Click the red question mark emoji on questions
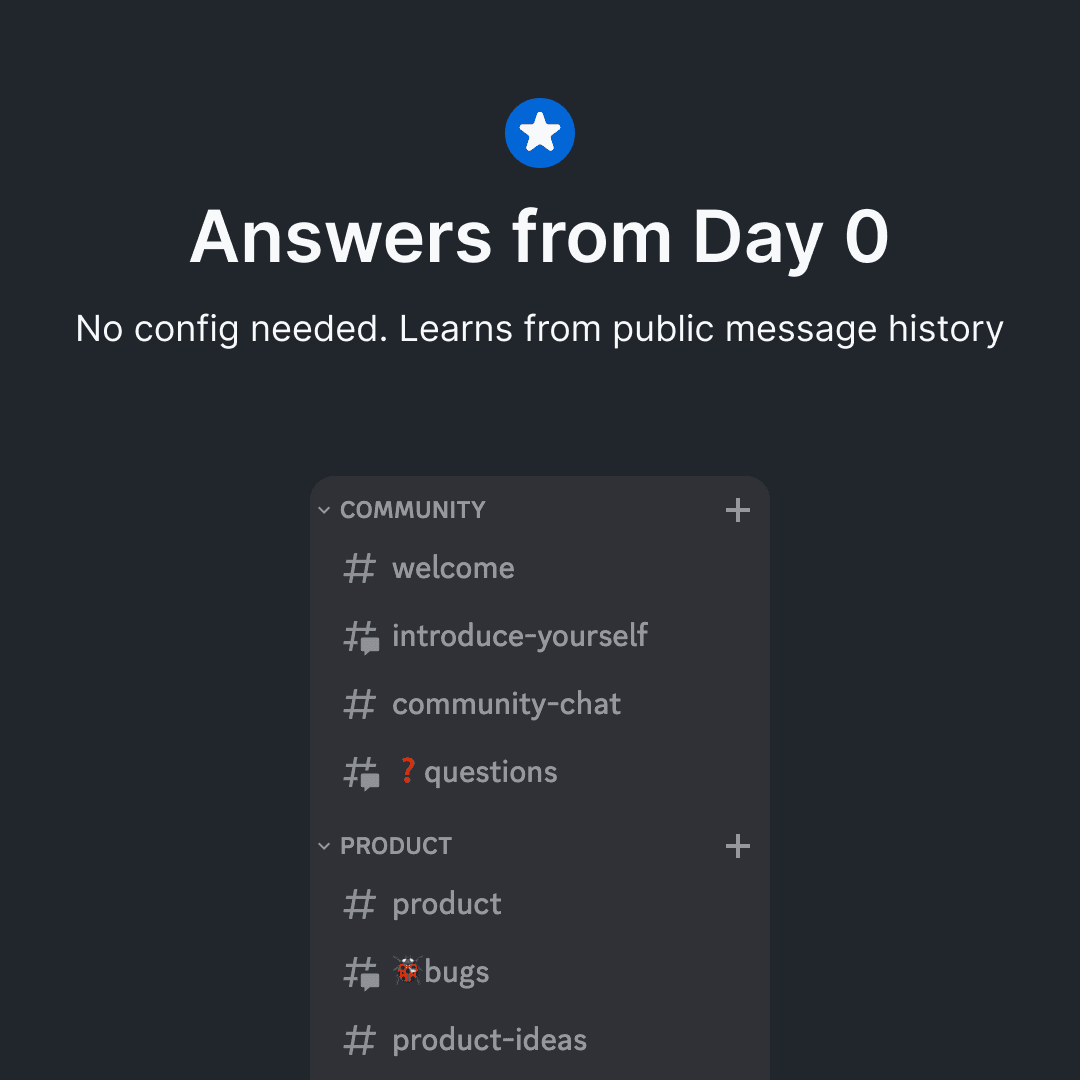1080x1080 pixels. (408, 770)
